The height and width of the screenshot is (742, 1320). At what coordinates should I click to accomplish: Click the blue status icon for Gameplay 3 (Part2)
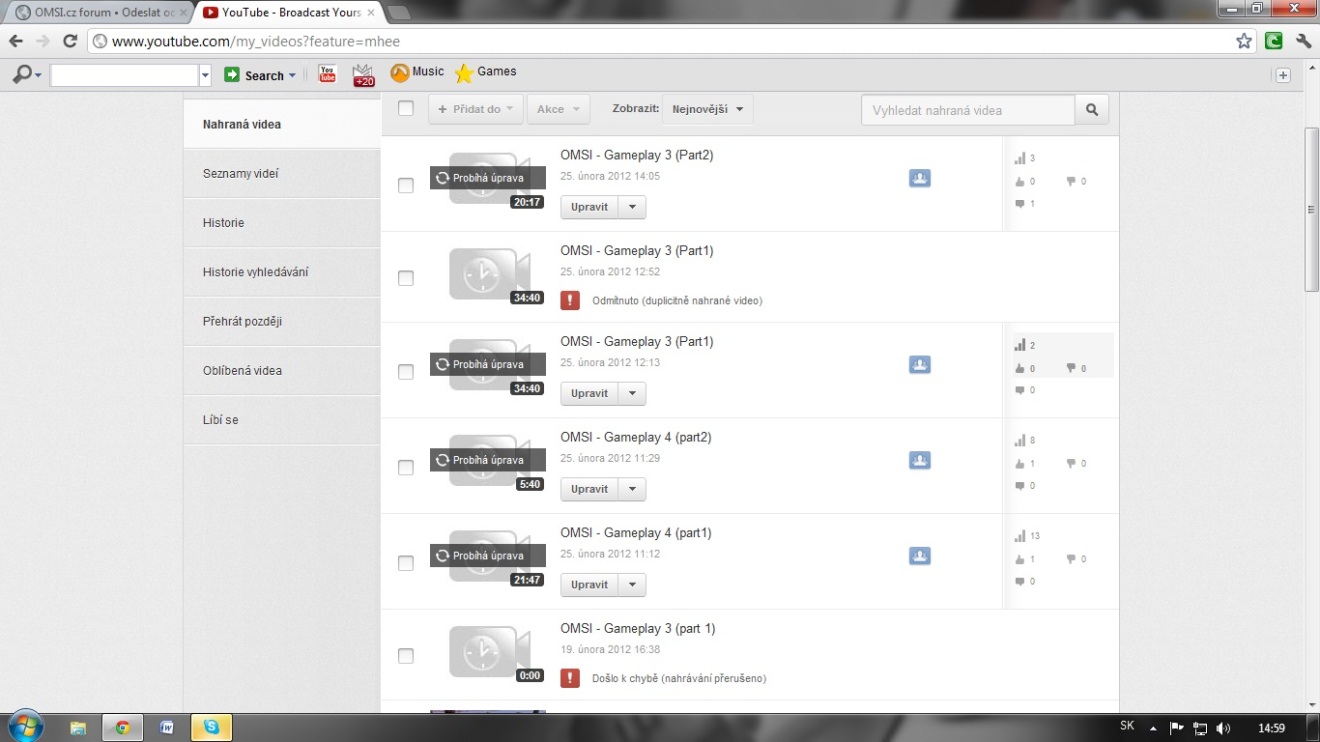point(920,178)
